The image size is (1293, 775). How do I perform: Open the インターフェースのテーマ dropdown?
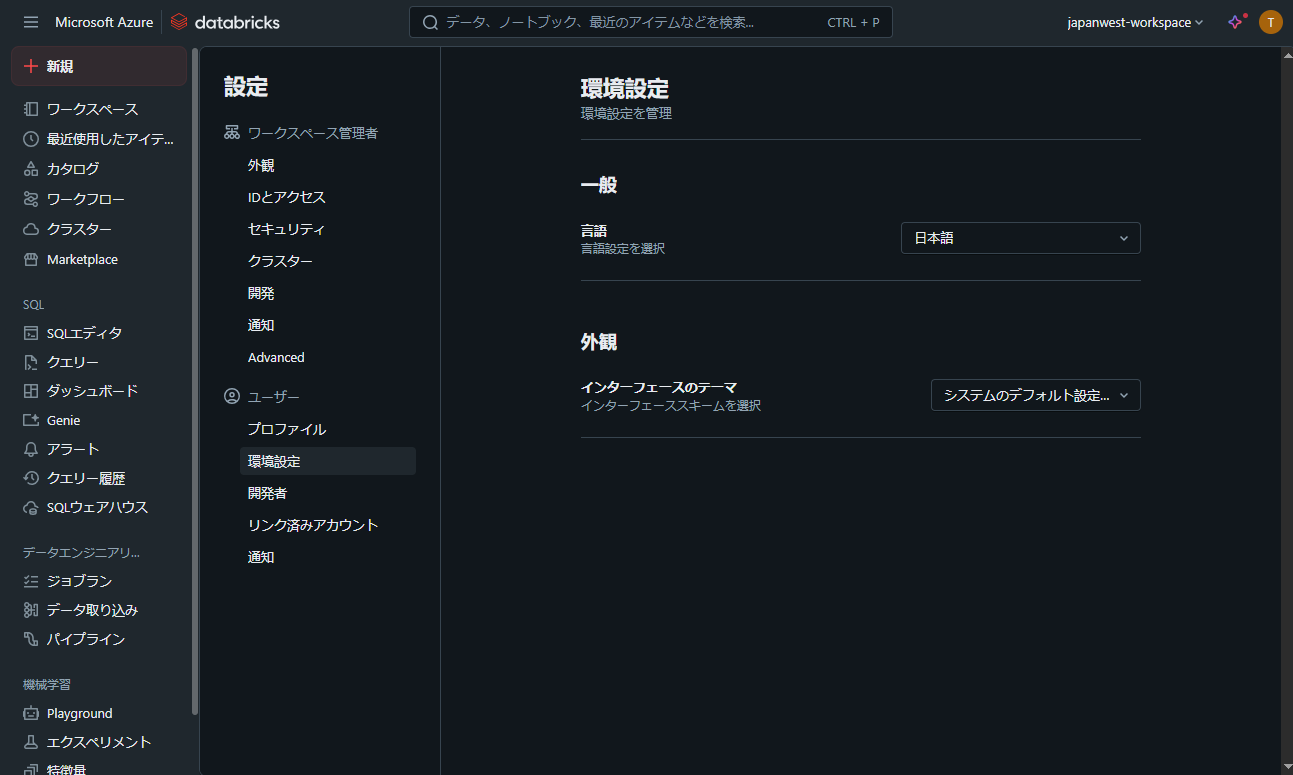click(x=1035, y=395)
